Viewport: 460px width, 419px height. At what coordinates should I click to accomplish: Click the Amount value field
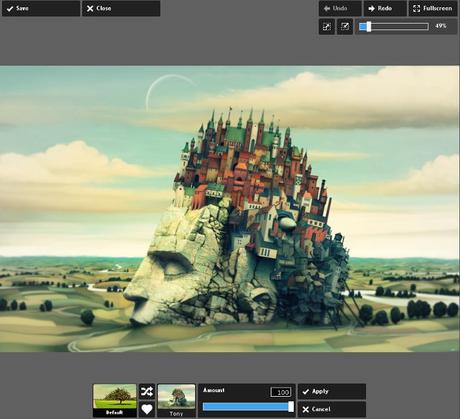[281, 392]
